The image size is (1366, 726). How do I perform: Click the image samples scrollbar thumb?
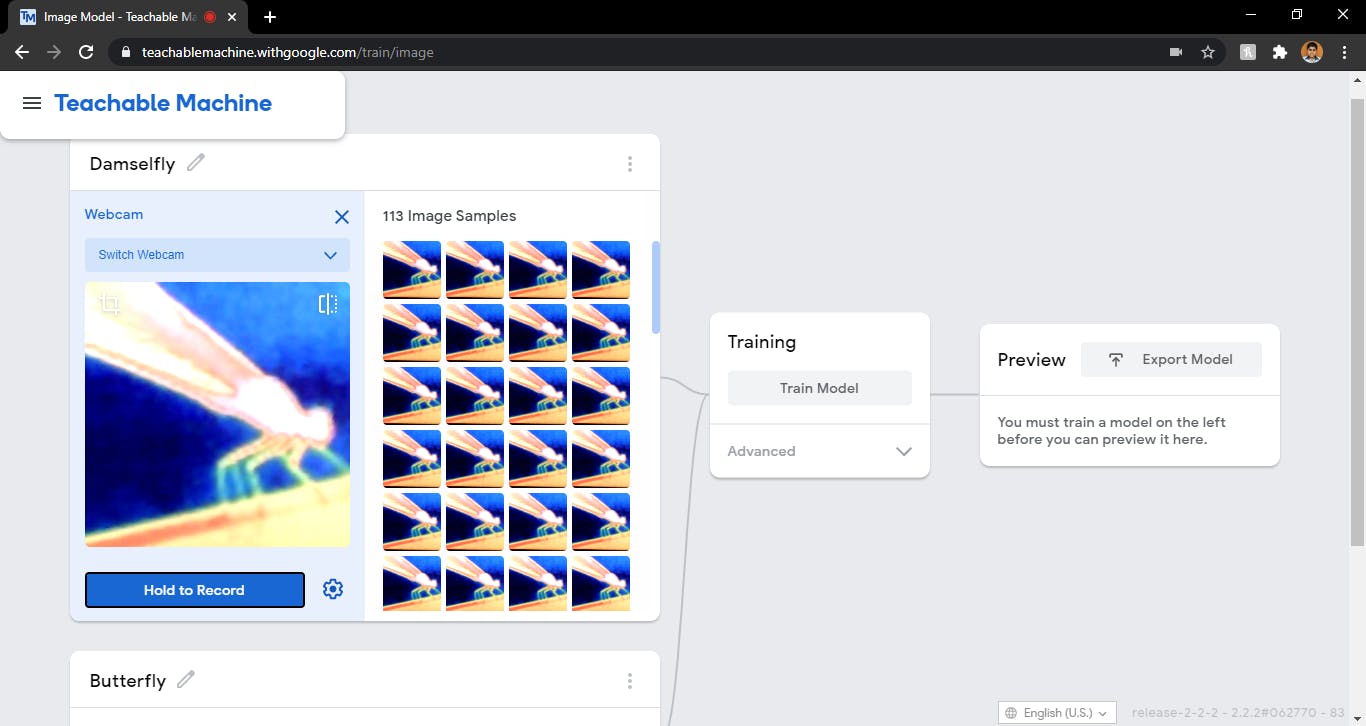tap(656, 287)
